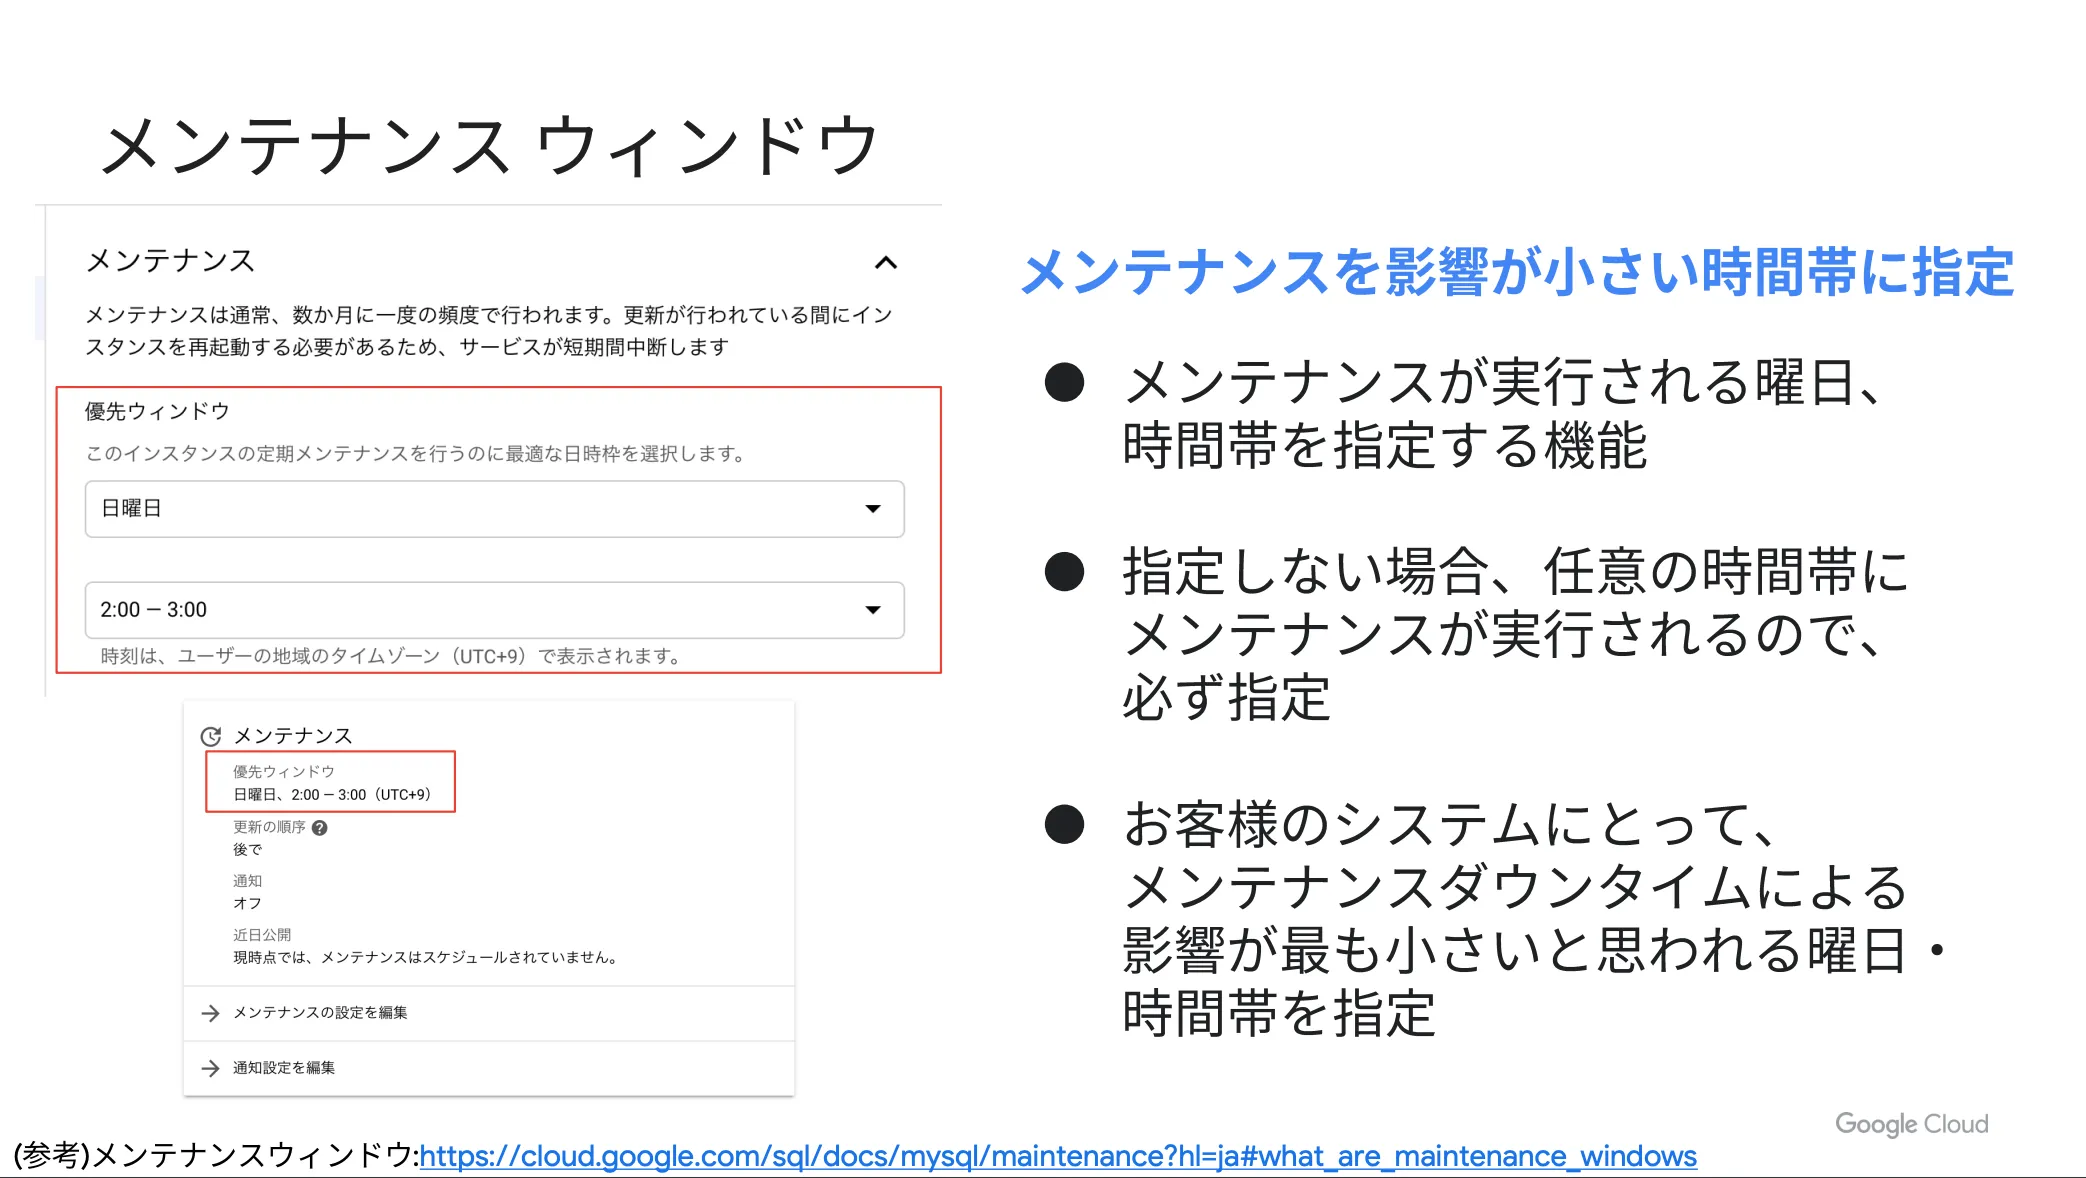This screenshot has width=2086, height=1178.
Task: Collapse the メンテナンス section chevron
Action: click(x=886, y=263)
